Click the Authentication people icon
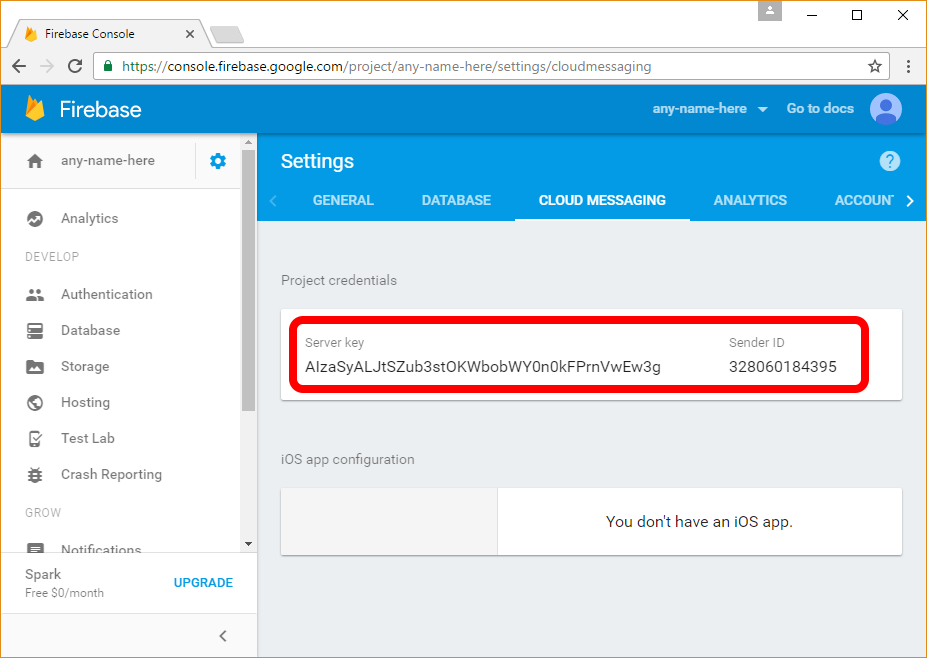927x658 pixels. 35,294
